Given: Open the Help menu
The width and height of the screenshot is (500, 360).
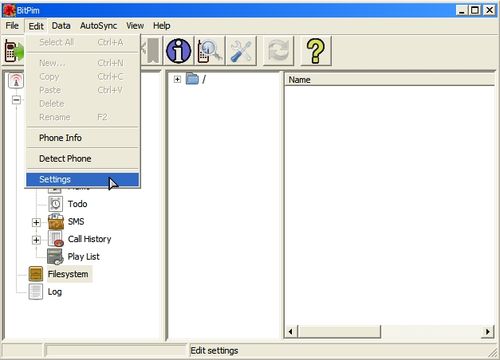Looking at the screenshot, I should click(162, 26).
